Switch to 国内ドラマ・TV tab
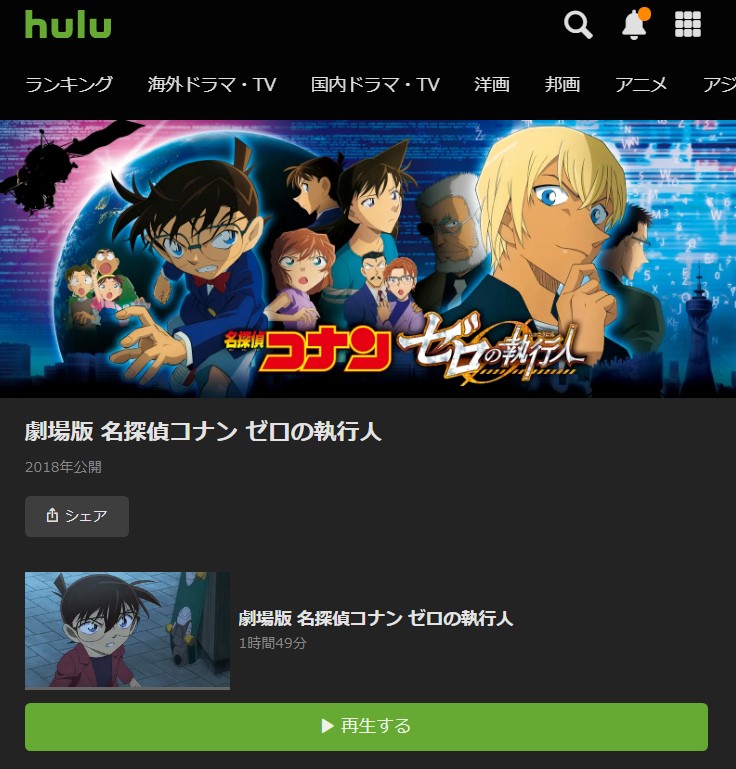736x769 pixels. (x=375, y=84)
